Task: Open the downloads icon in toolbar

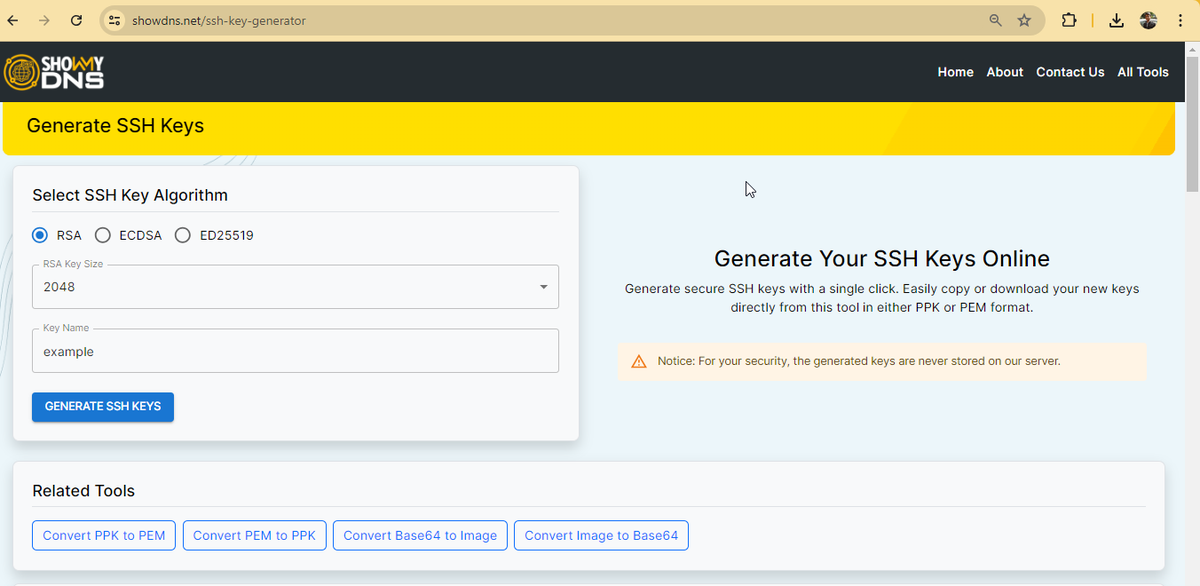Action: click(1117, 20)
